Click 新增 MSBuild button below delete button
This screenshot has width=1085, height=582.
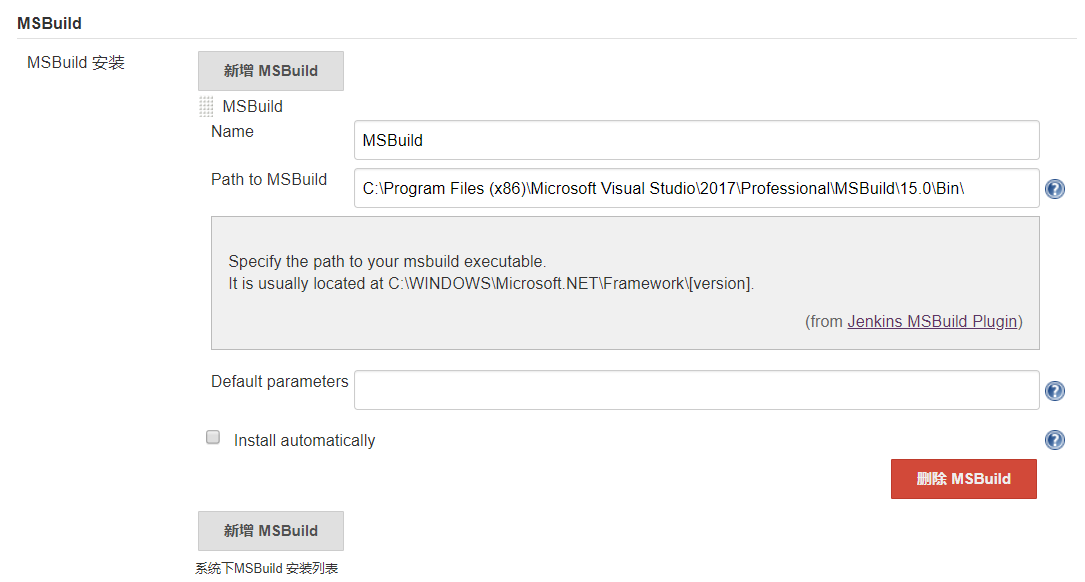[271, 531]
